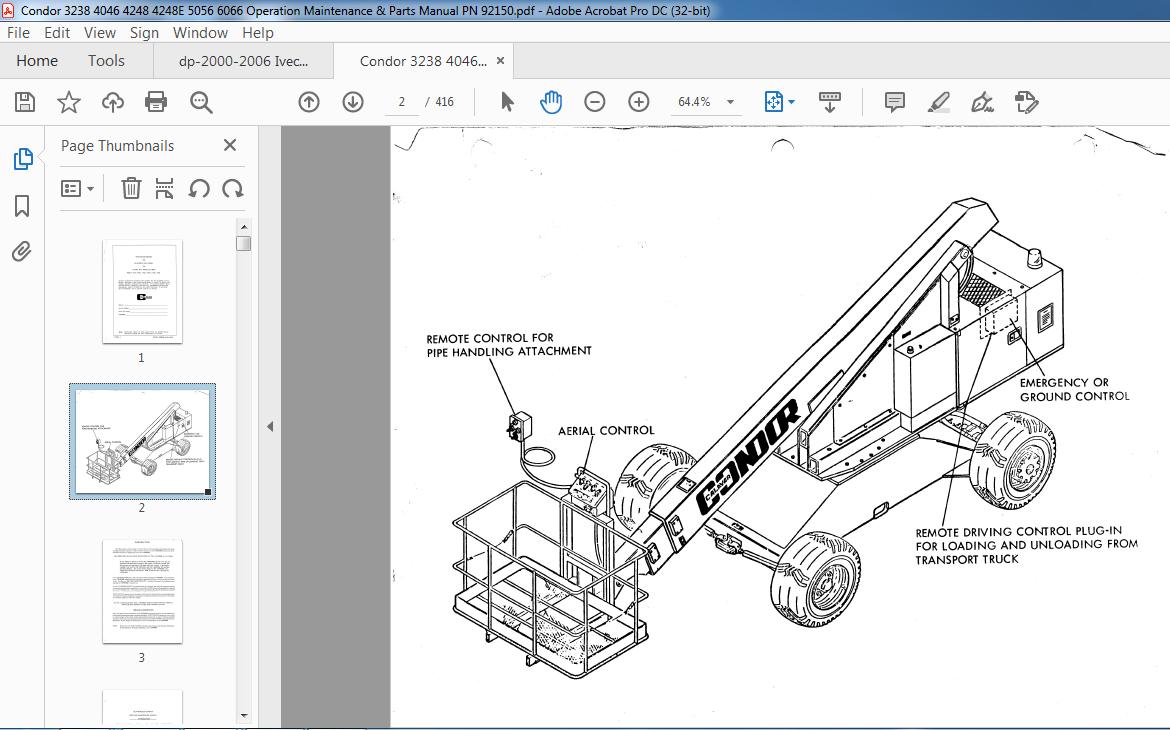Open the Bookmarks pane icon

tap(22, 206)
